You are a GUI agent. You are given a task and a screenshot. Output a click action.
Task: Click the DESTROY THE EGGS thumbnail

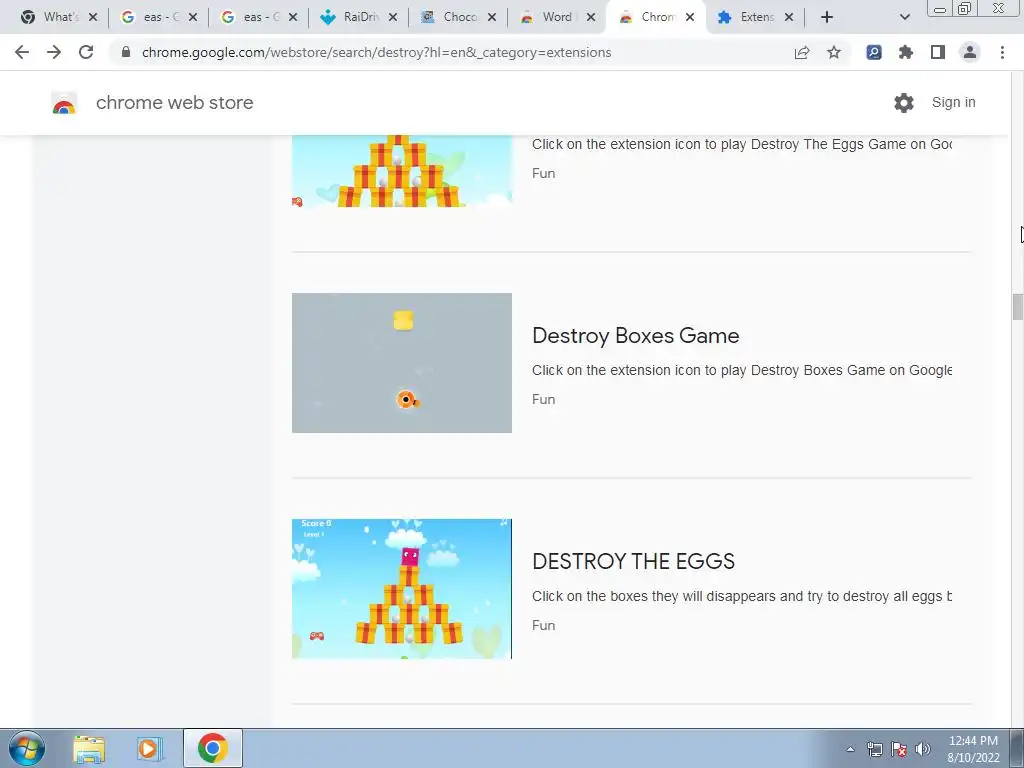(402, 589)
